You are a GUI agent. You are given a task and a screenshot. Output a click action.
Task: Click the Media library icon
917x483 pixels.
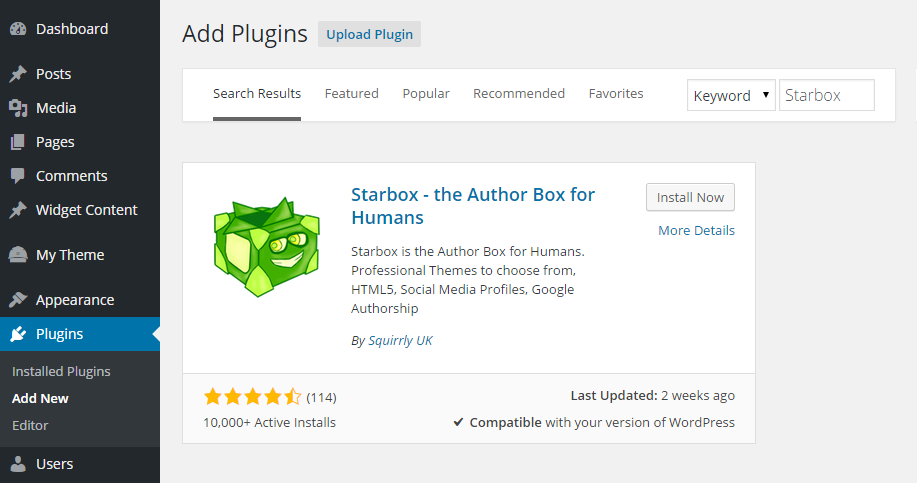(18, 108)
